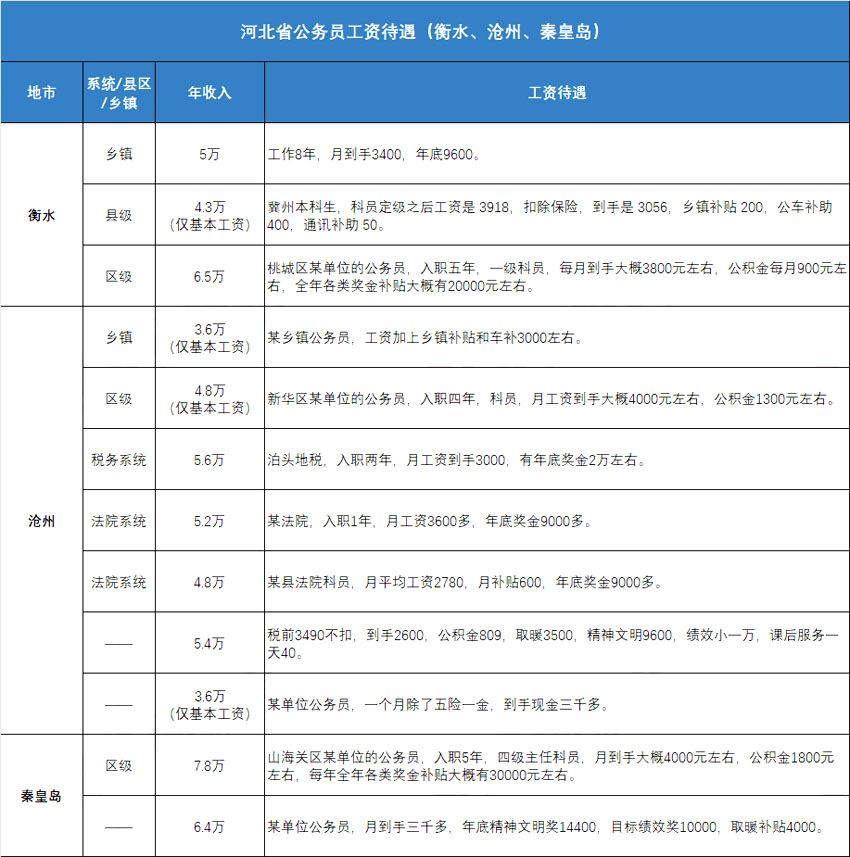Click the 年收入 column header
This screenshot has height=857, width=850.
click(210, 93)
